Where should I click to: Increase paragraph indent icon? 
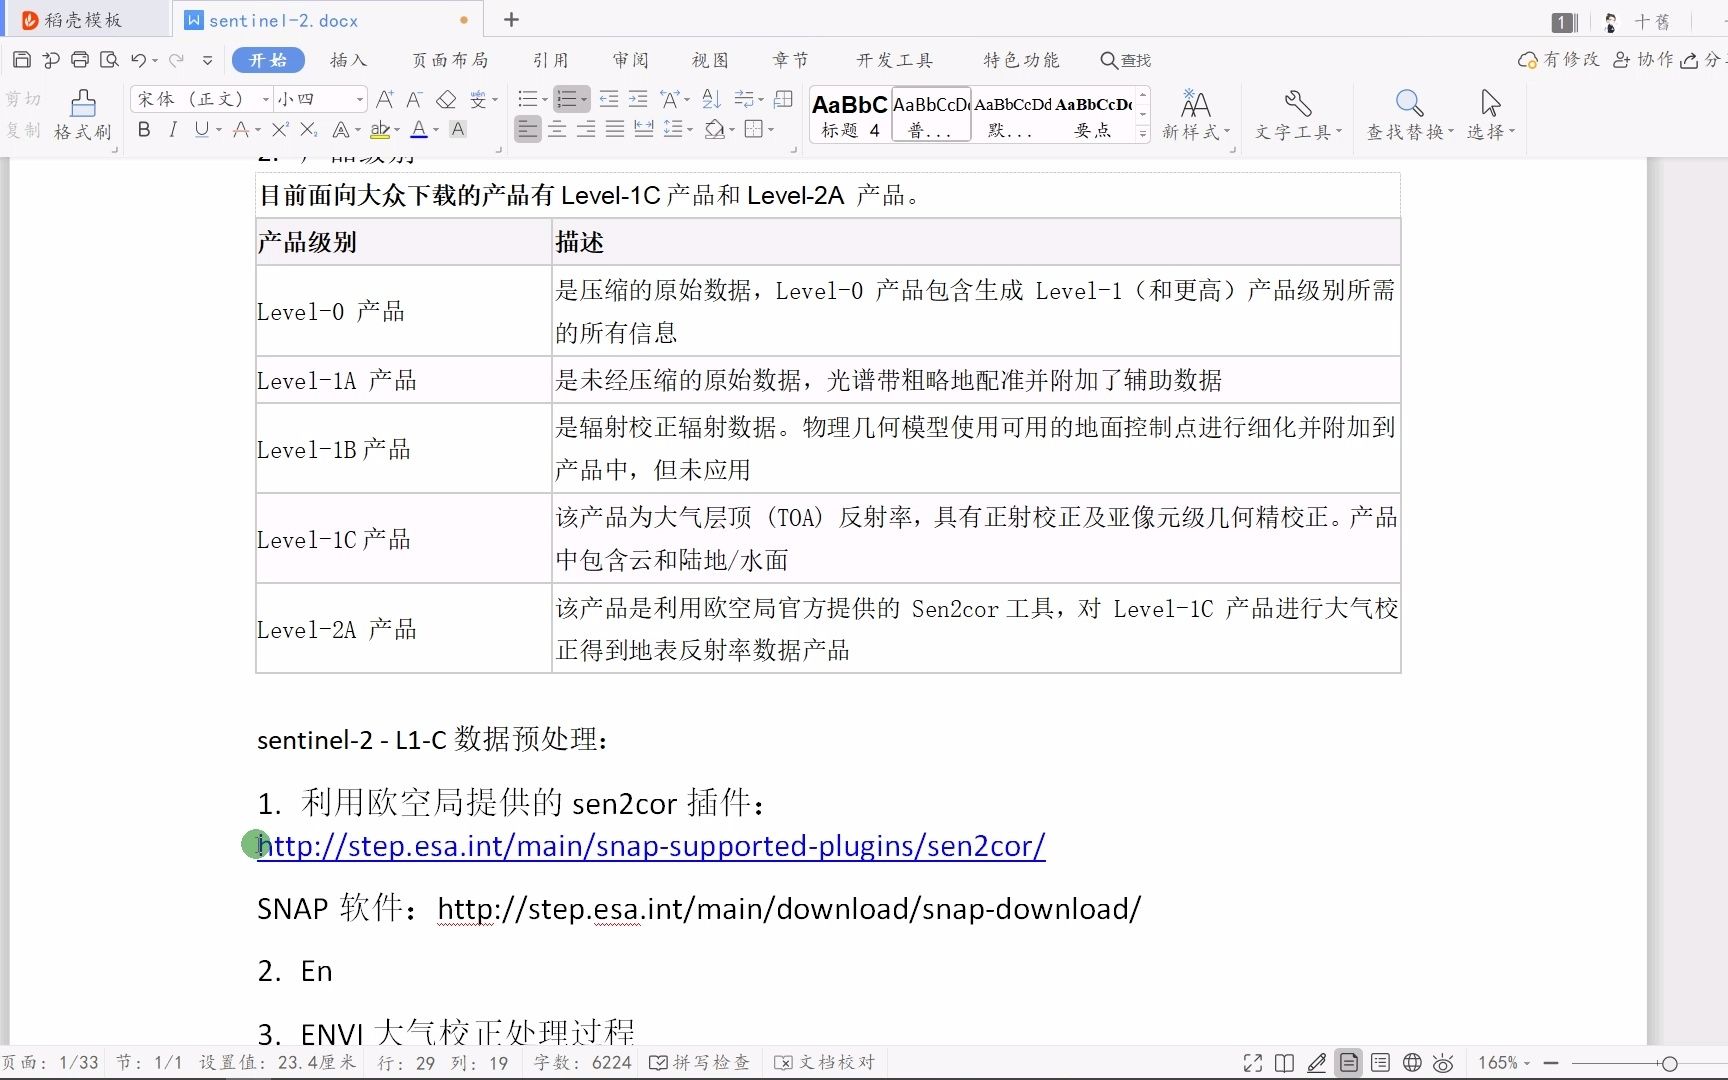click(638, 99)
